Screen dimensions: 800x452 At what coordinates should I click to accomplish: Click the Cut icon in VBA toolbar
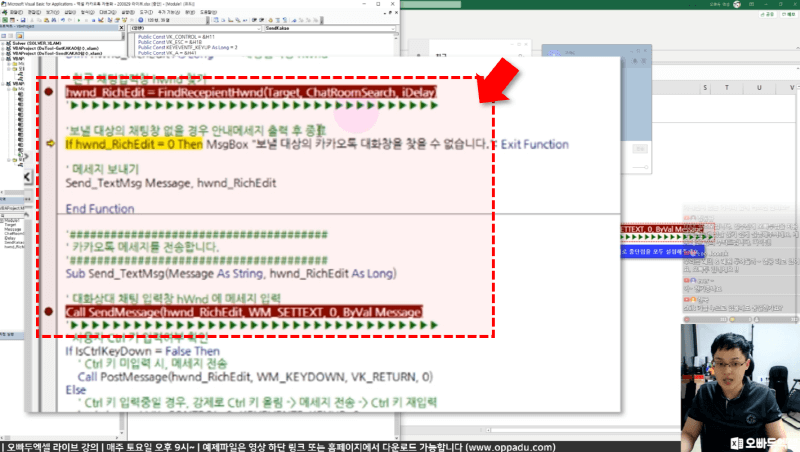32,20
